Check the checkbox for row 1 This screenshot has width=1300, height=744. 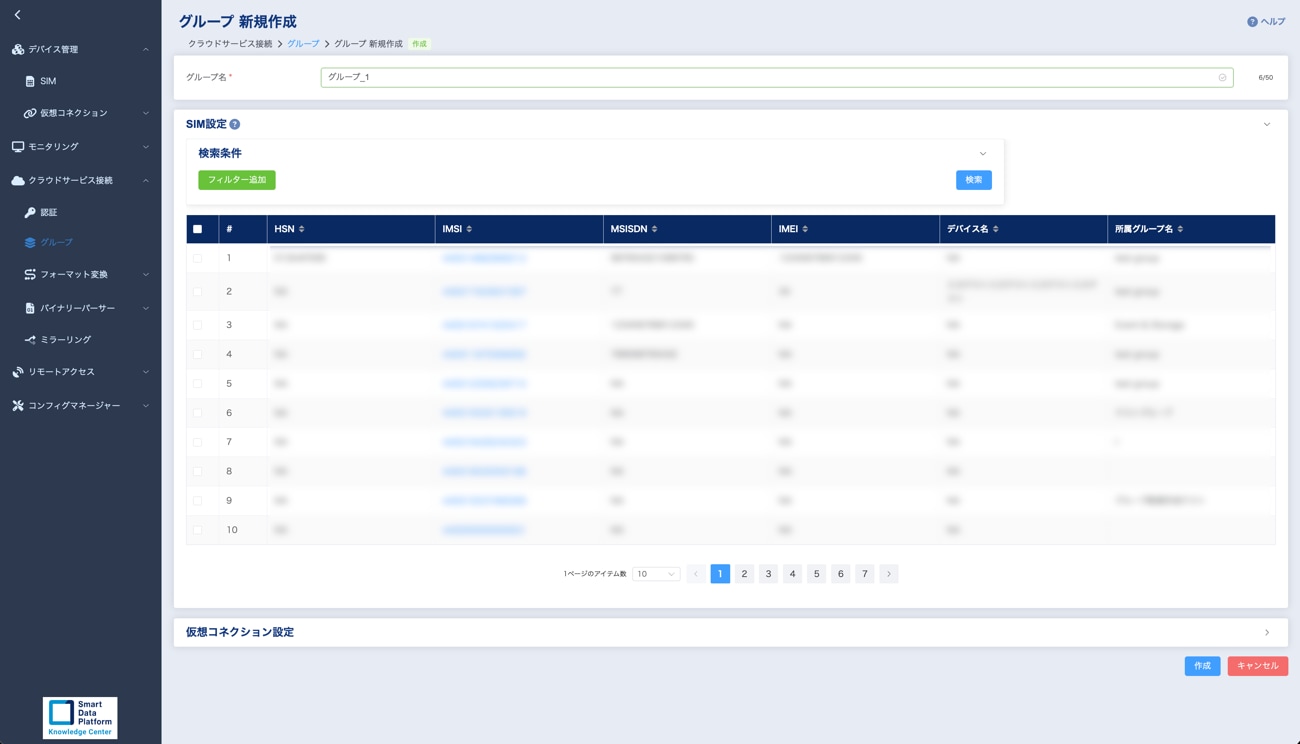tap(198, 259)
